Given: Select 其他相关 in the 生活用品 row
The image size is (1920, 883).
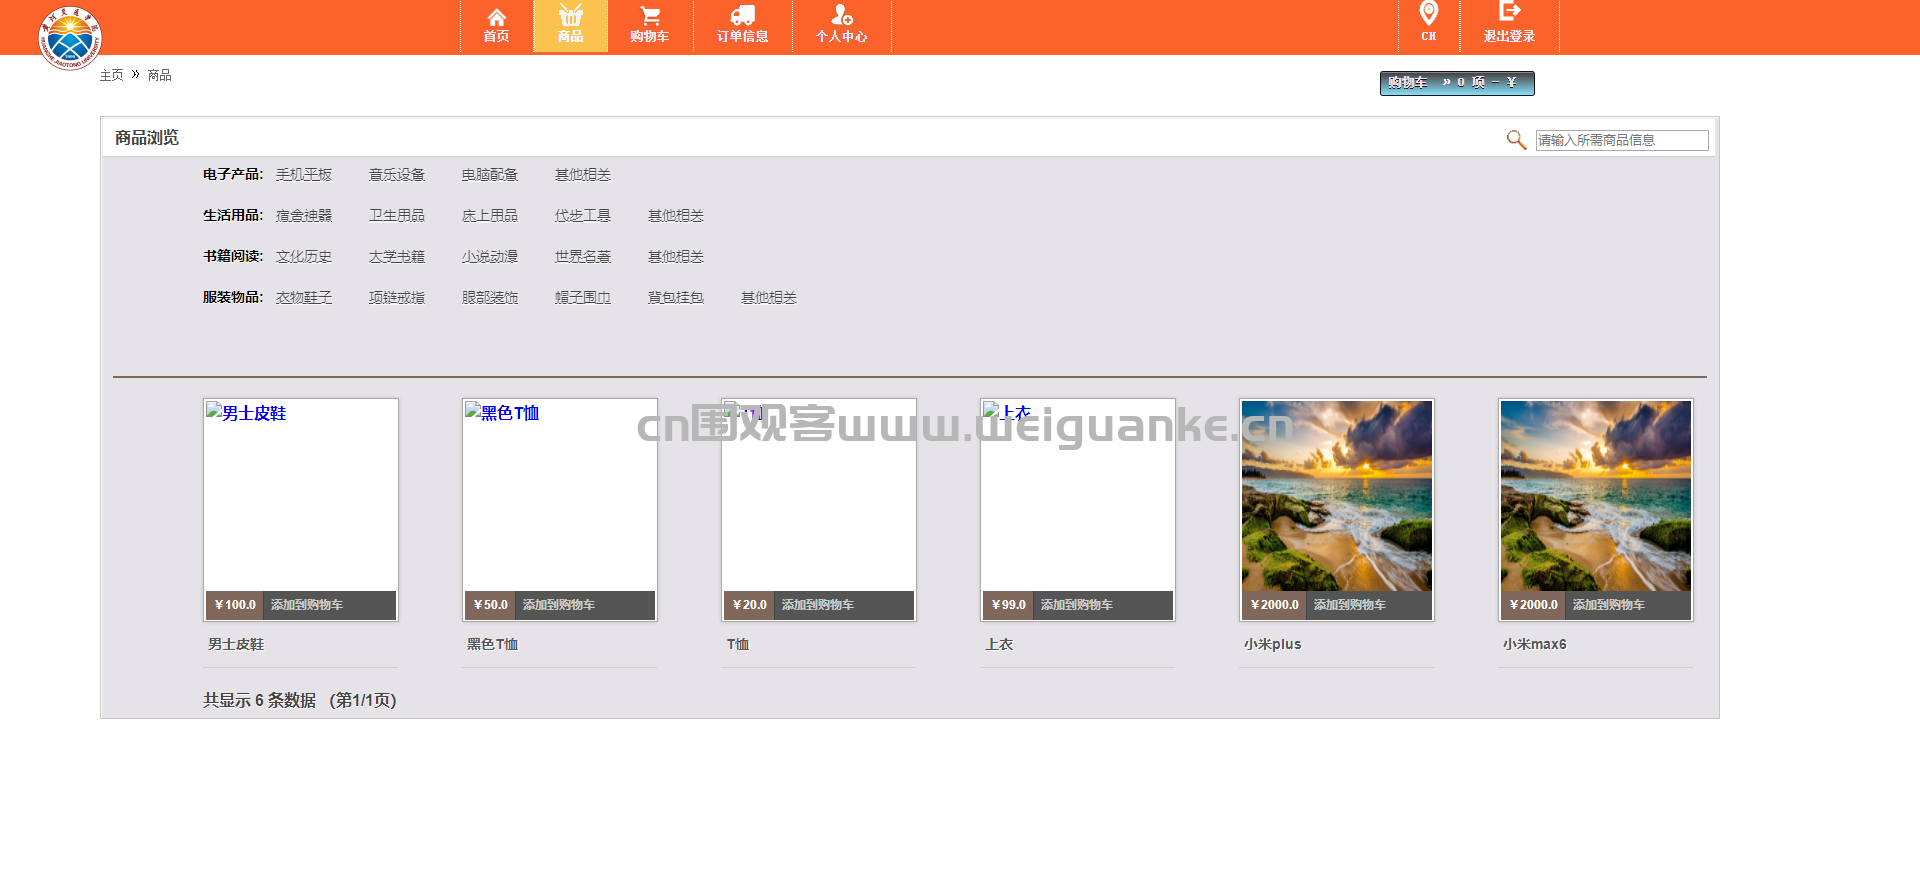Looking at the screenshot, I should [676, 215].
